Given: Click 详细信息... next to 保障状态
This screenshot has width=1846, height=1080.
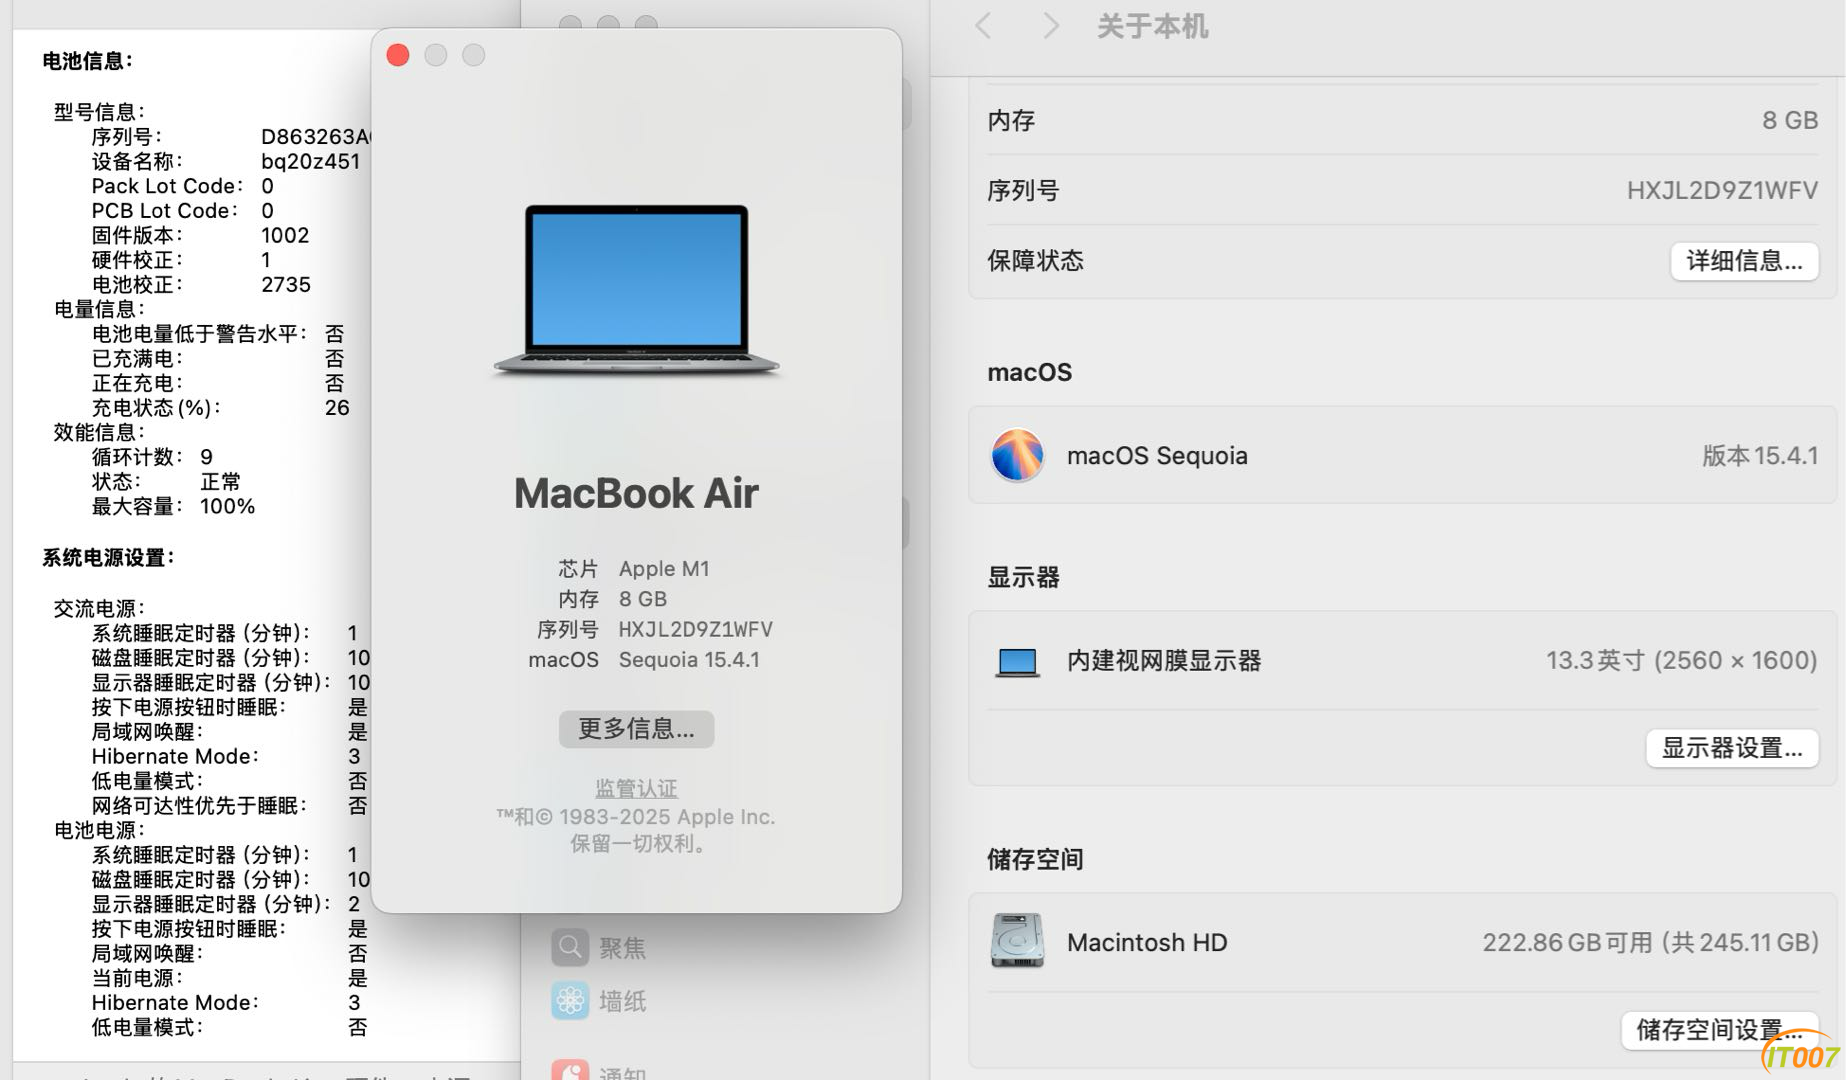Looking at the screenshot, I should pyautogui.click(x=1744, y=261).
